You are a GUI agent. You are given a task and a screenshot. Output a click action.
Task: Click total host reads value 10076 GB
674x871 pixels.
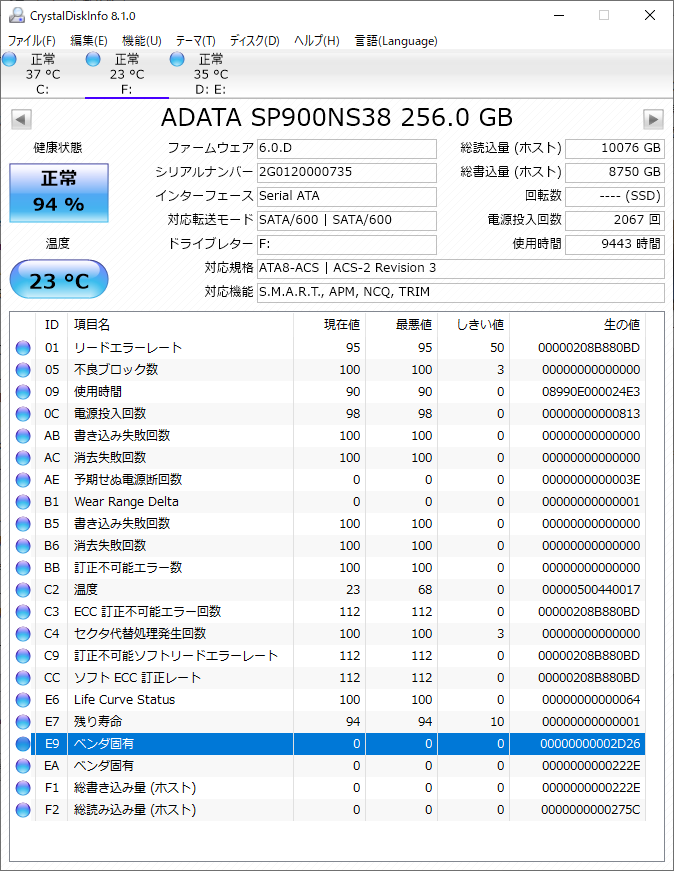pyautogui.click(x=615, y=148)
